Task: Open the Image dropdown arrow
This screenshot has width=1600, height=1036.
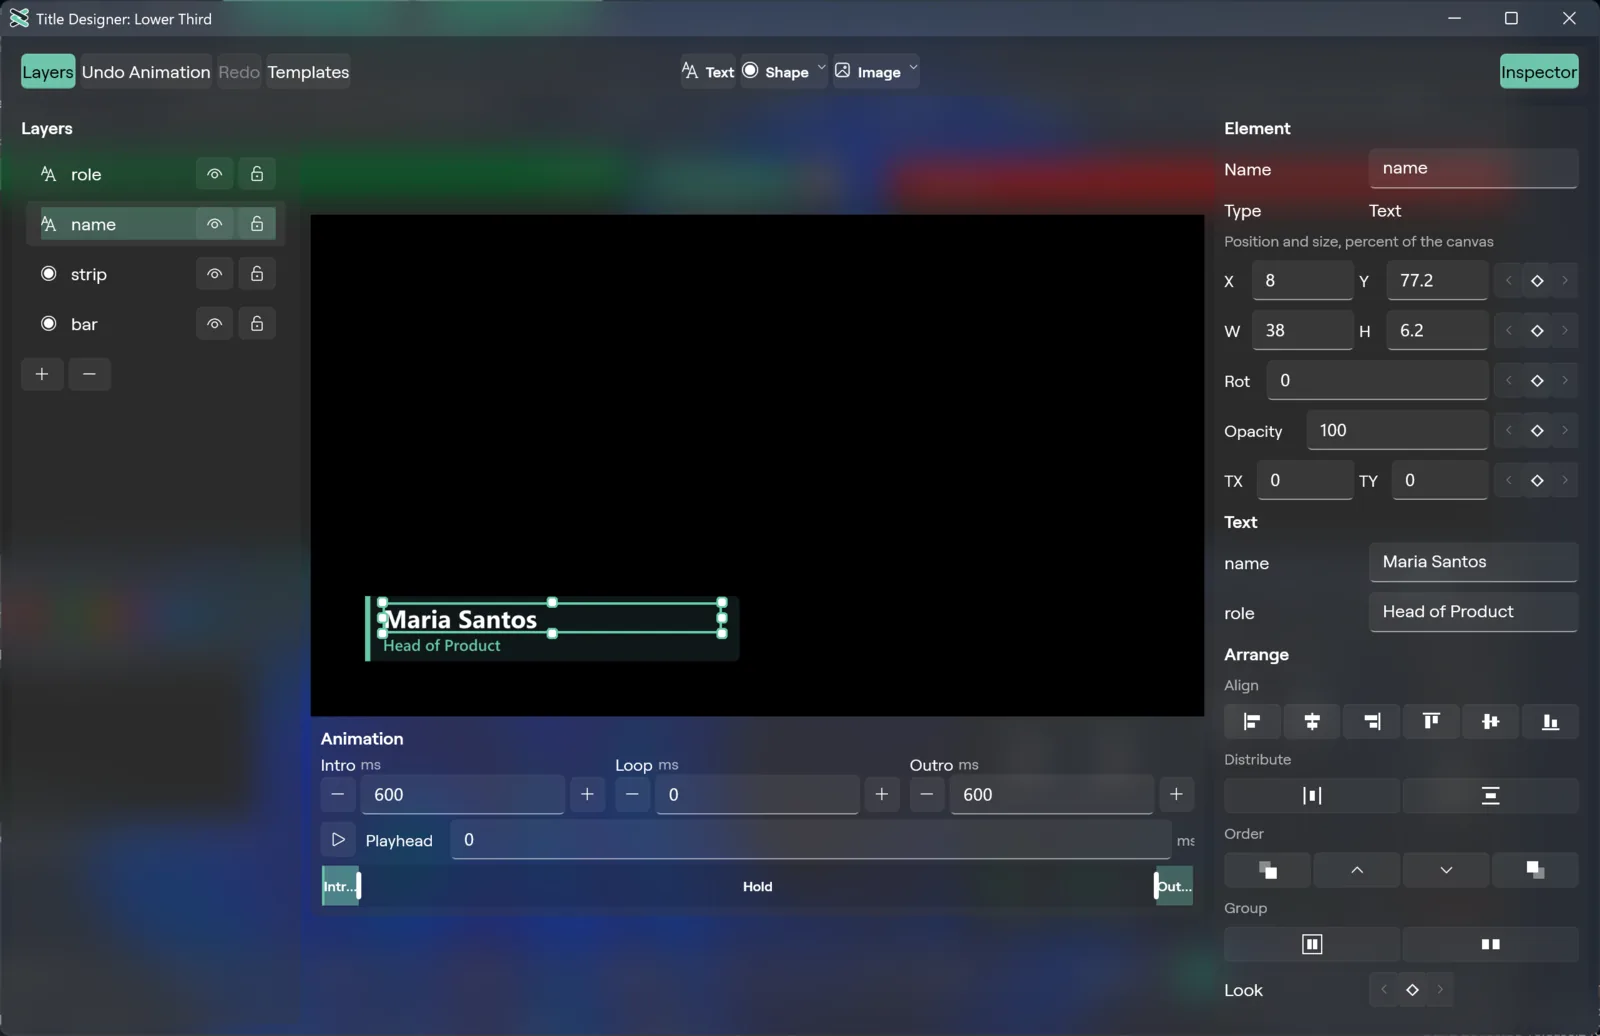Action: pos(913,68)
